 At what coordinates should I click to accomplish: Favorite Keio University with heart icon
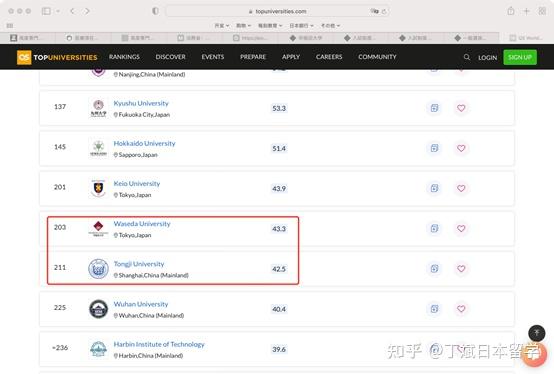pos(461,188)
